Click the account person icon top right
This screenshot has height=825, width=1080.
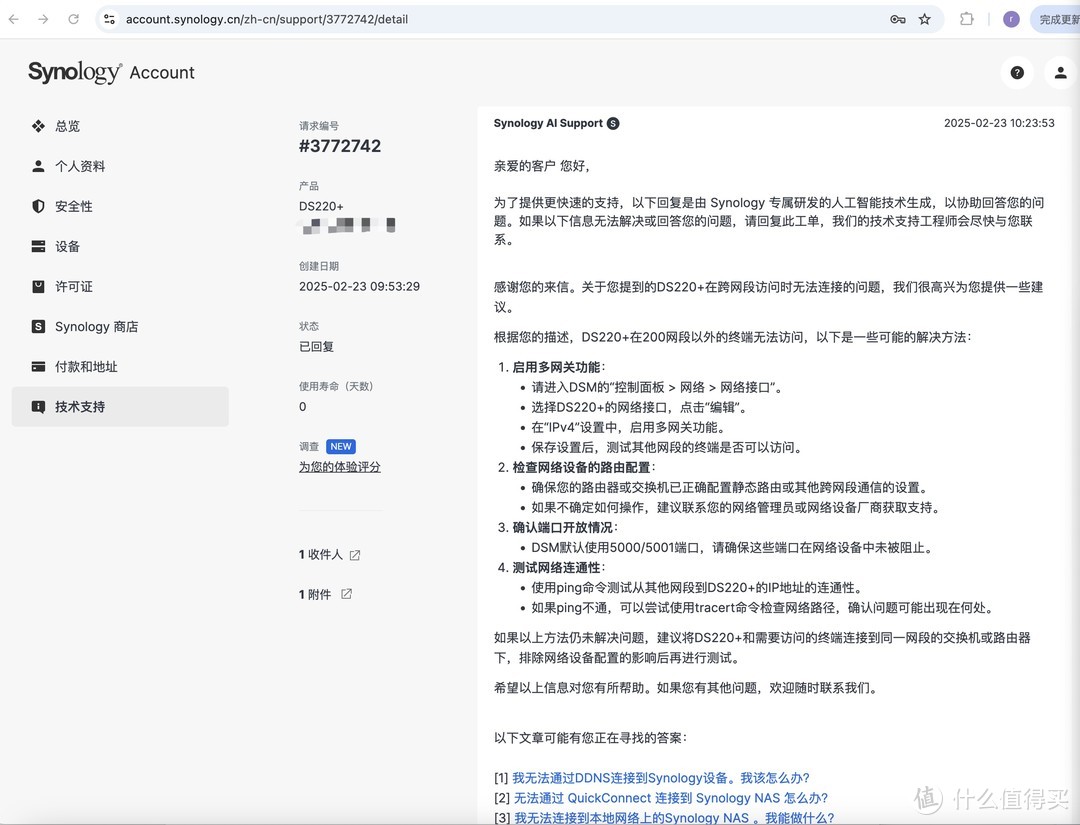[1059, 73]
